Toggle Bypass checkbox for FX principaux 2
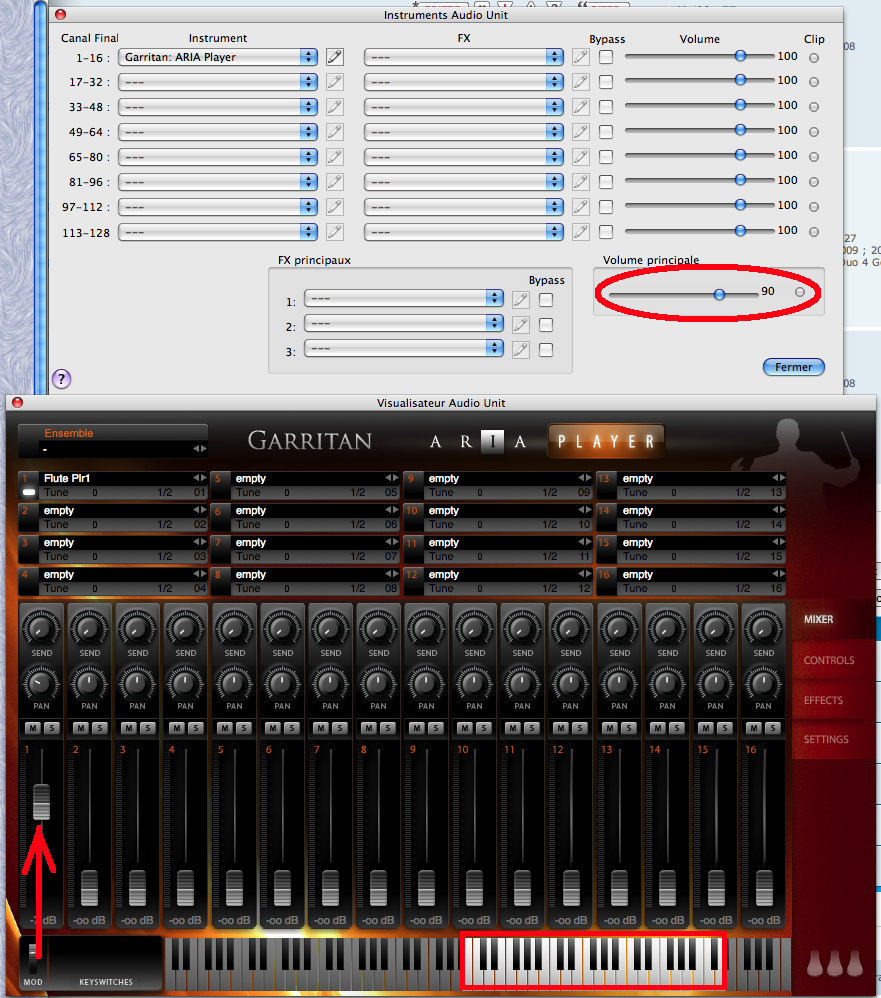Viewport: 881px width, 998px height. [546, 324]
